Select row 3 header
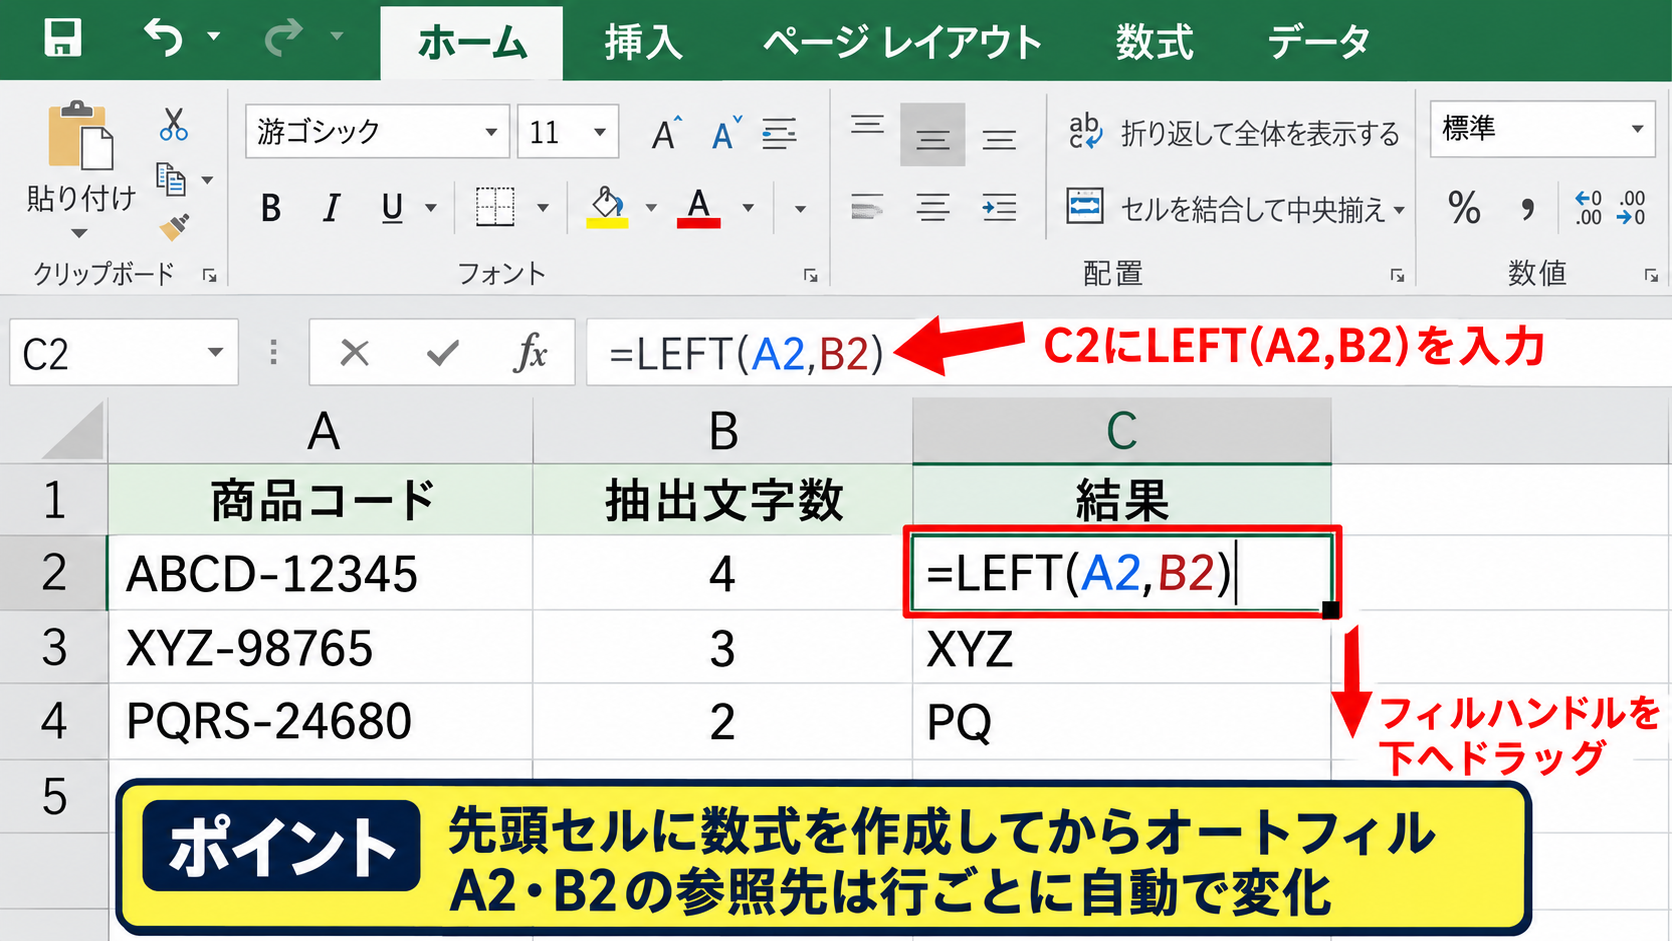Screen dimensions: 1672x941 point(54,648)
